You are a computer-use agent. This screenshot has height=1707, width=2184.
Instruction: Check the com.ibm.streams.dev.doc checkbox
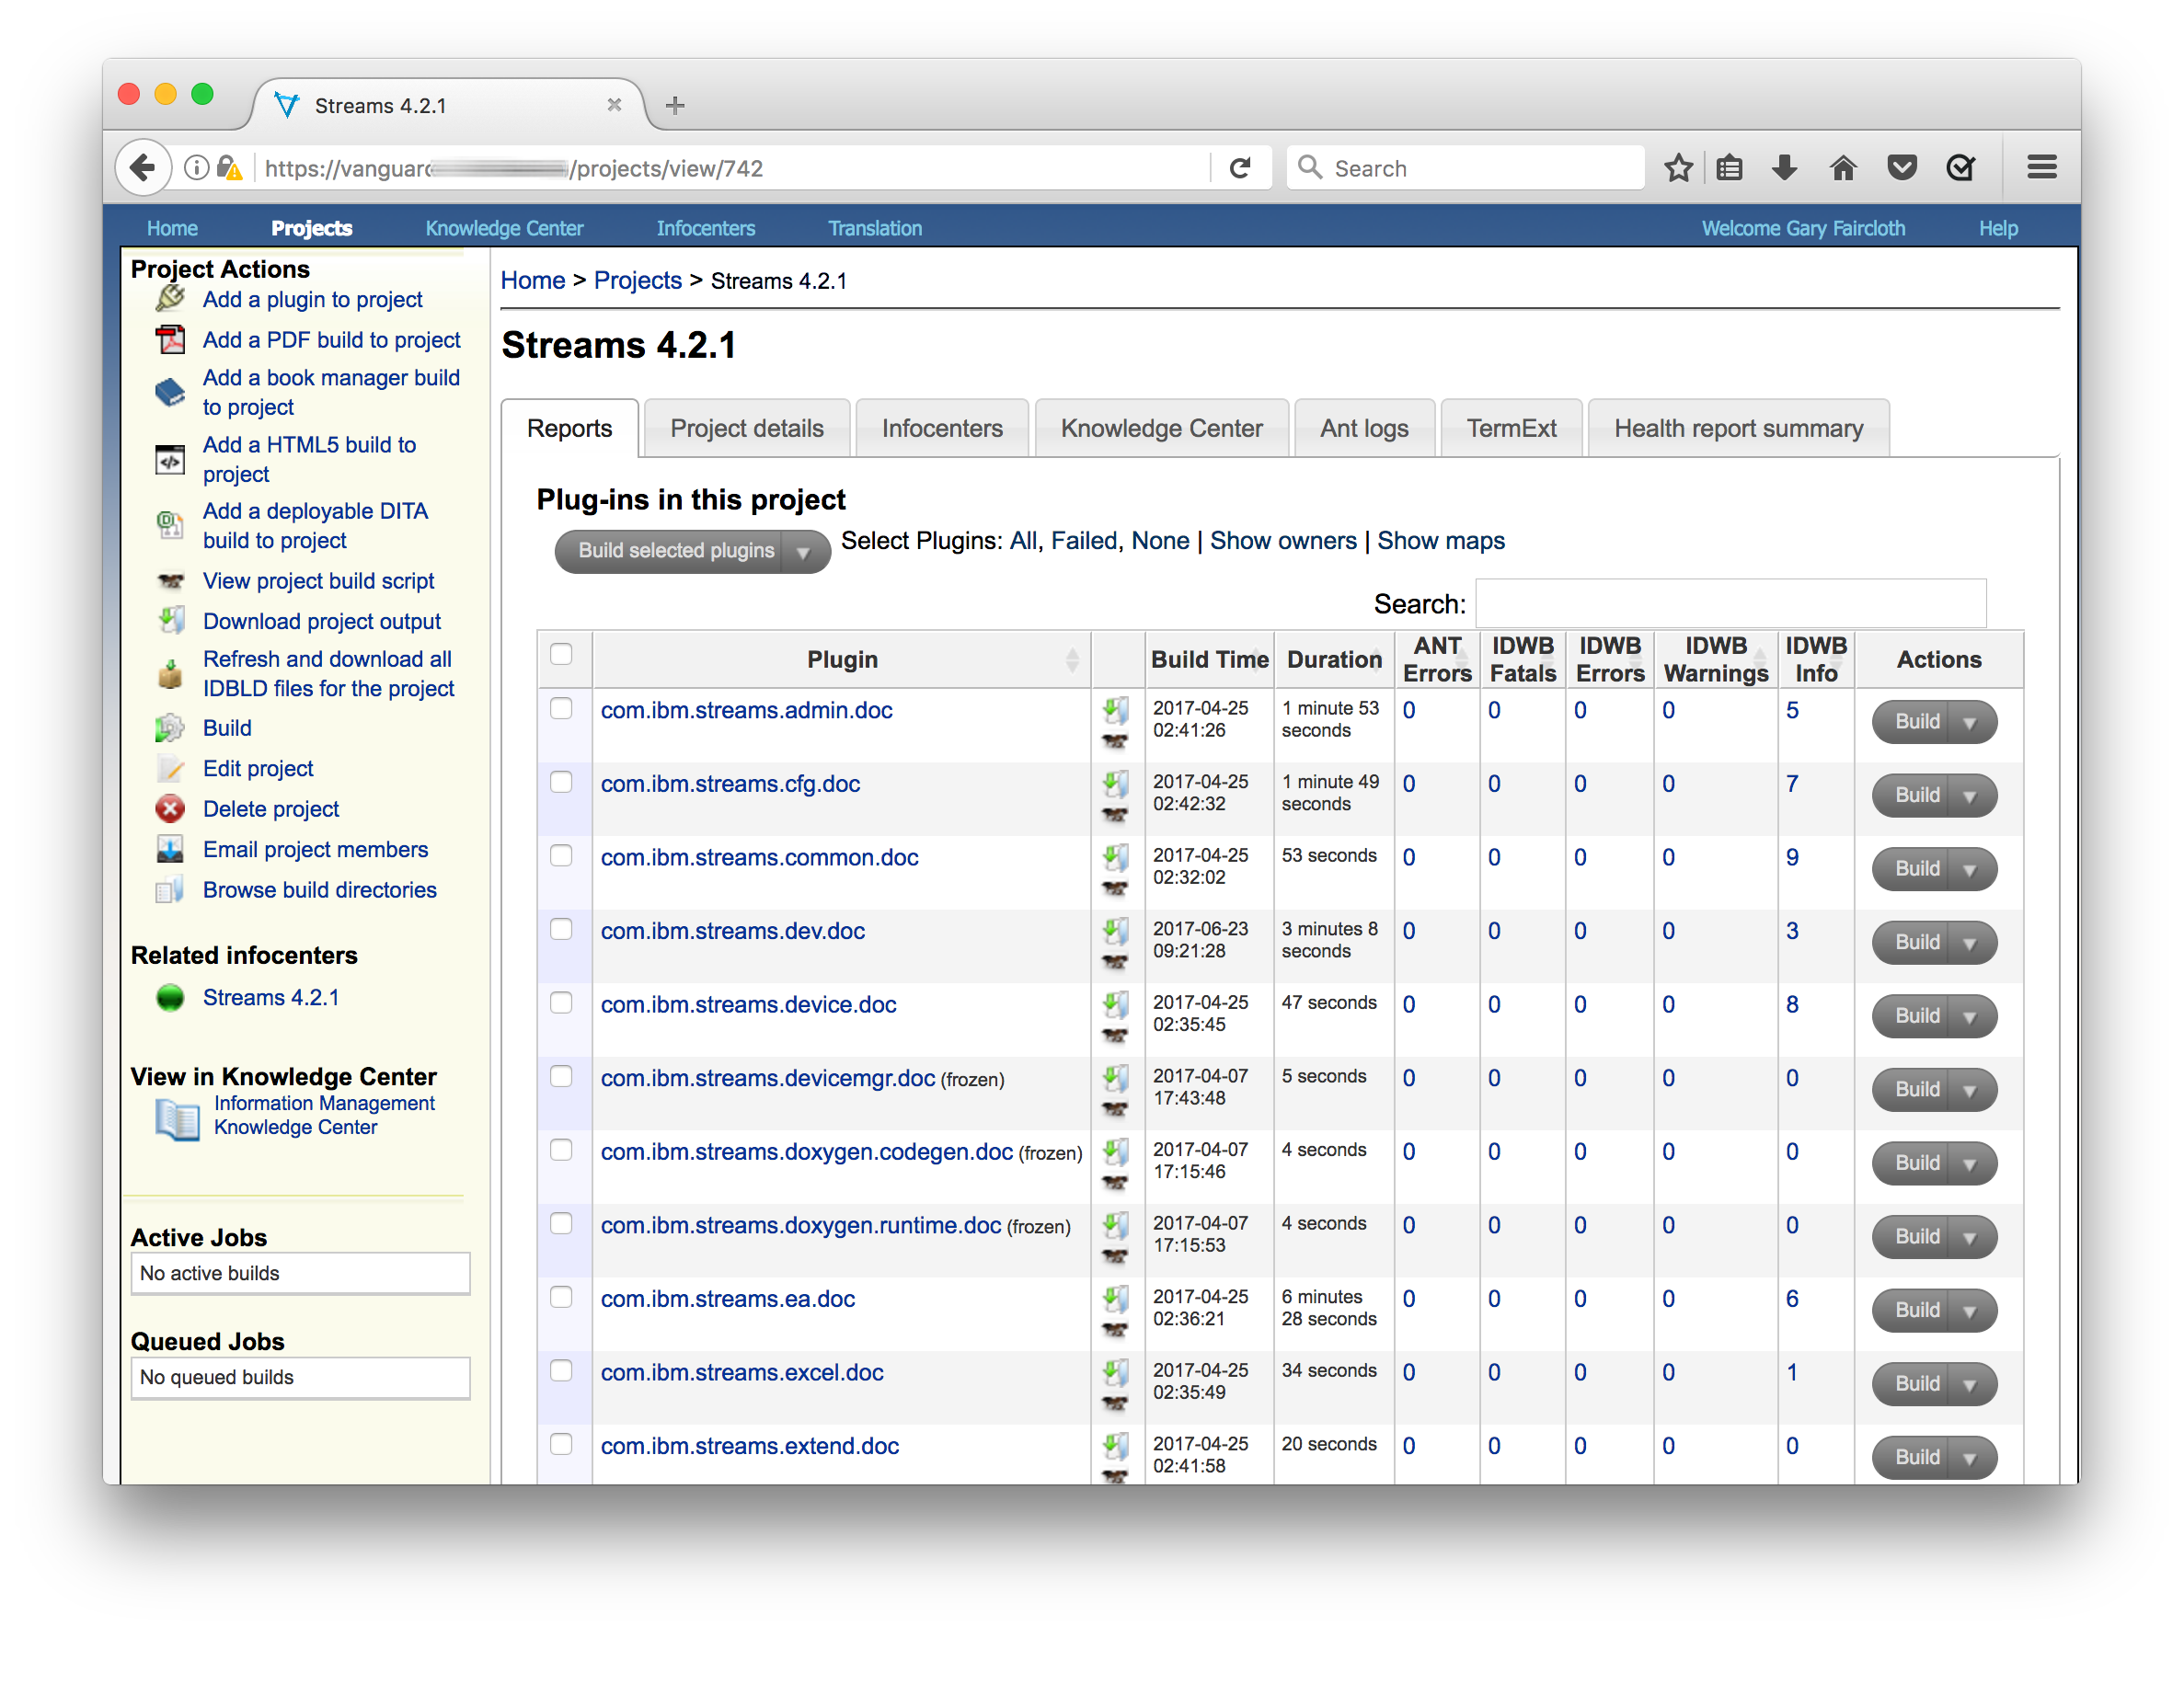pos(561,929)
